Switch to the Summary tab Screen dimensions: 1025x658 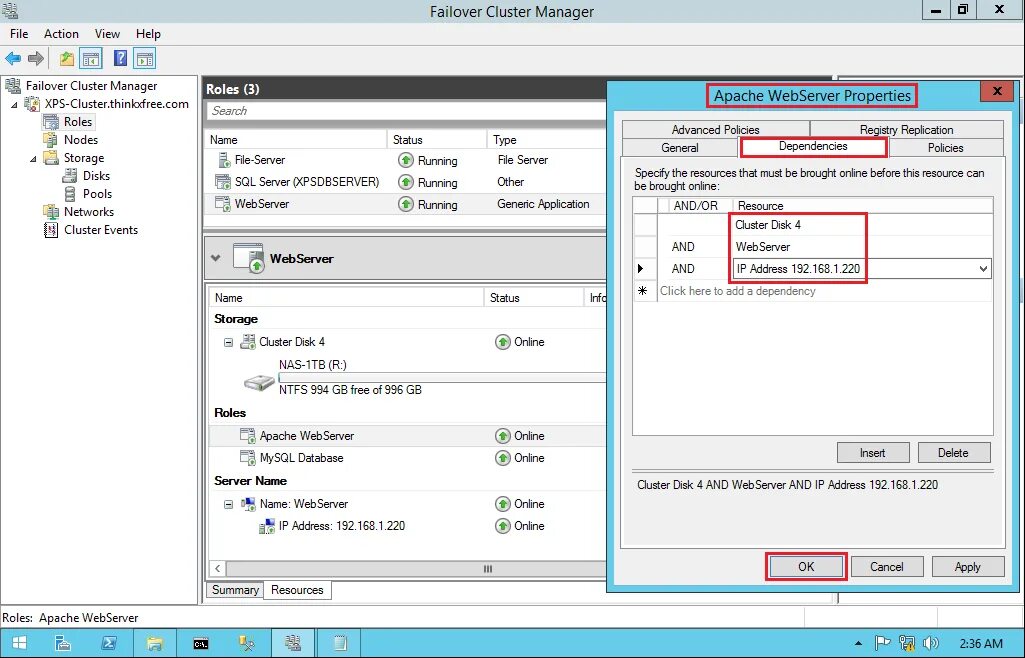(235, 590)
